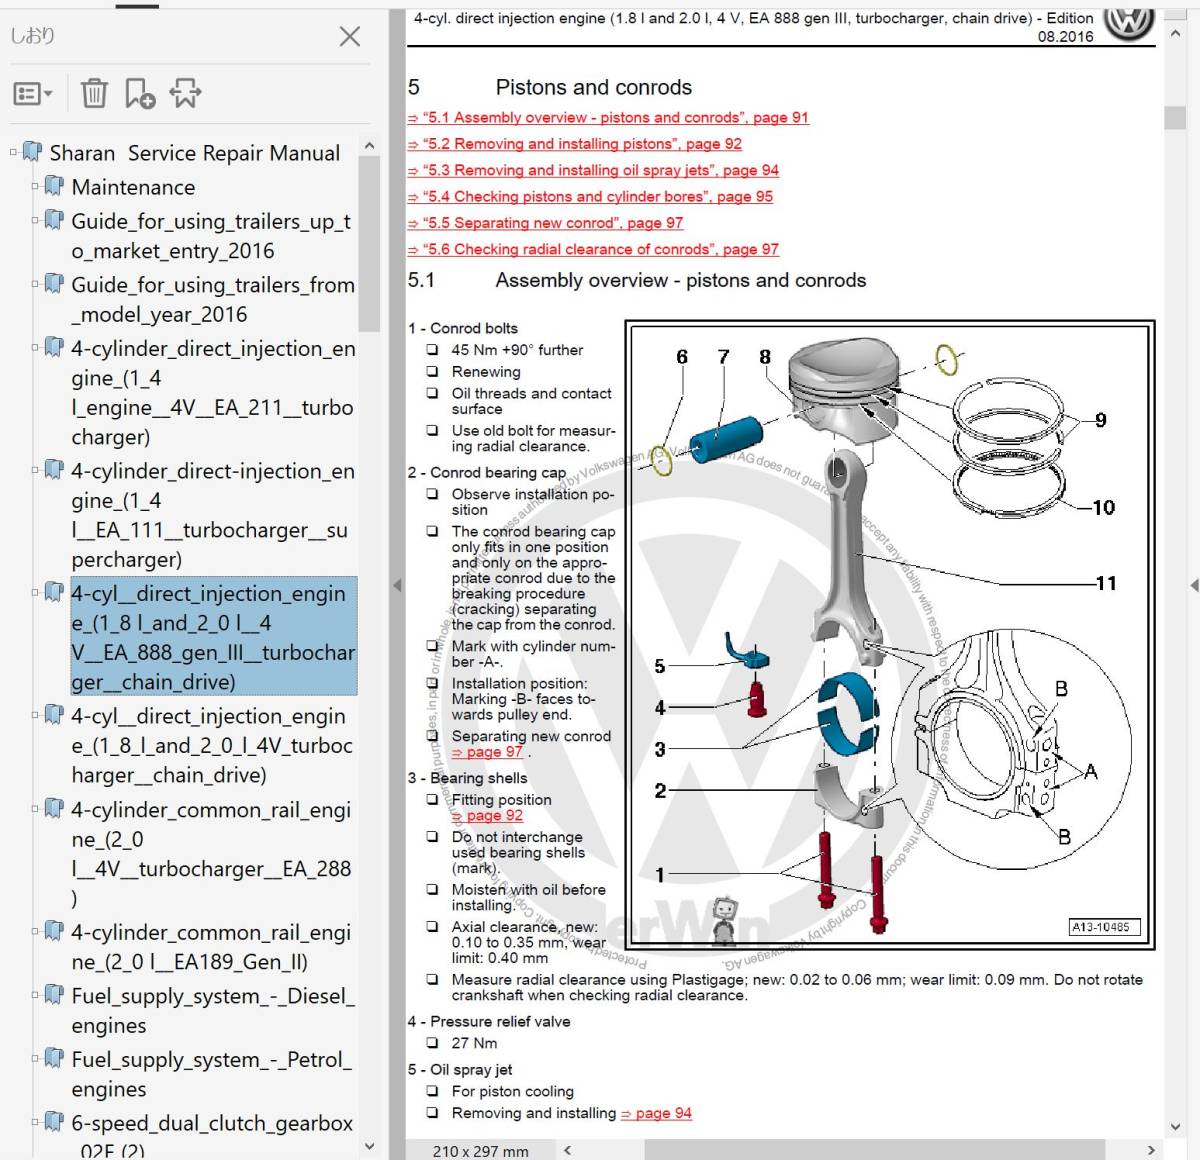This screenshot has width=1200, height=1160.
Task: Open 1_8_l and 2_0_l 4V_turbocharger bookmark
Action: (212, 745)
